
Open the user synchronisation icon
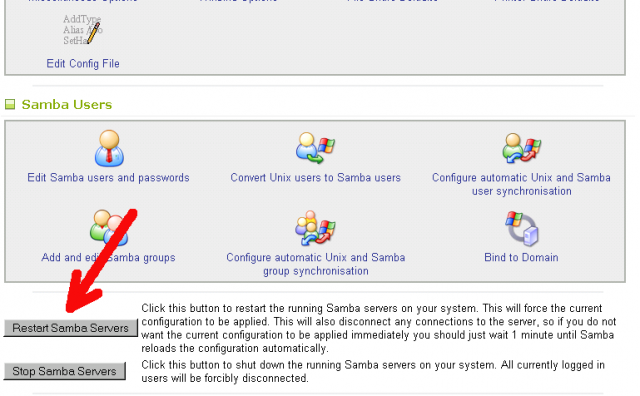(x=521, y=148)
